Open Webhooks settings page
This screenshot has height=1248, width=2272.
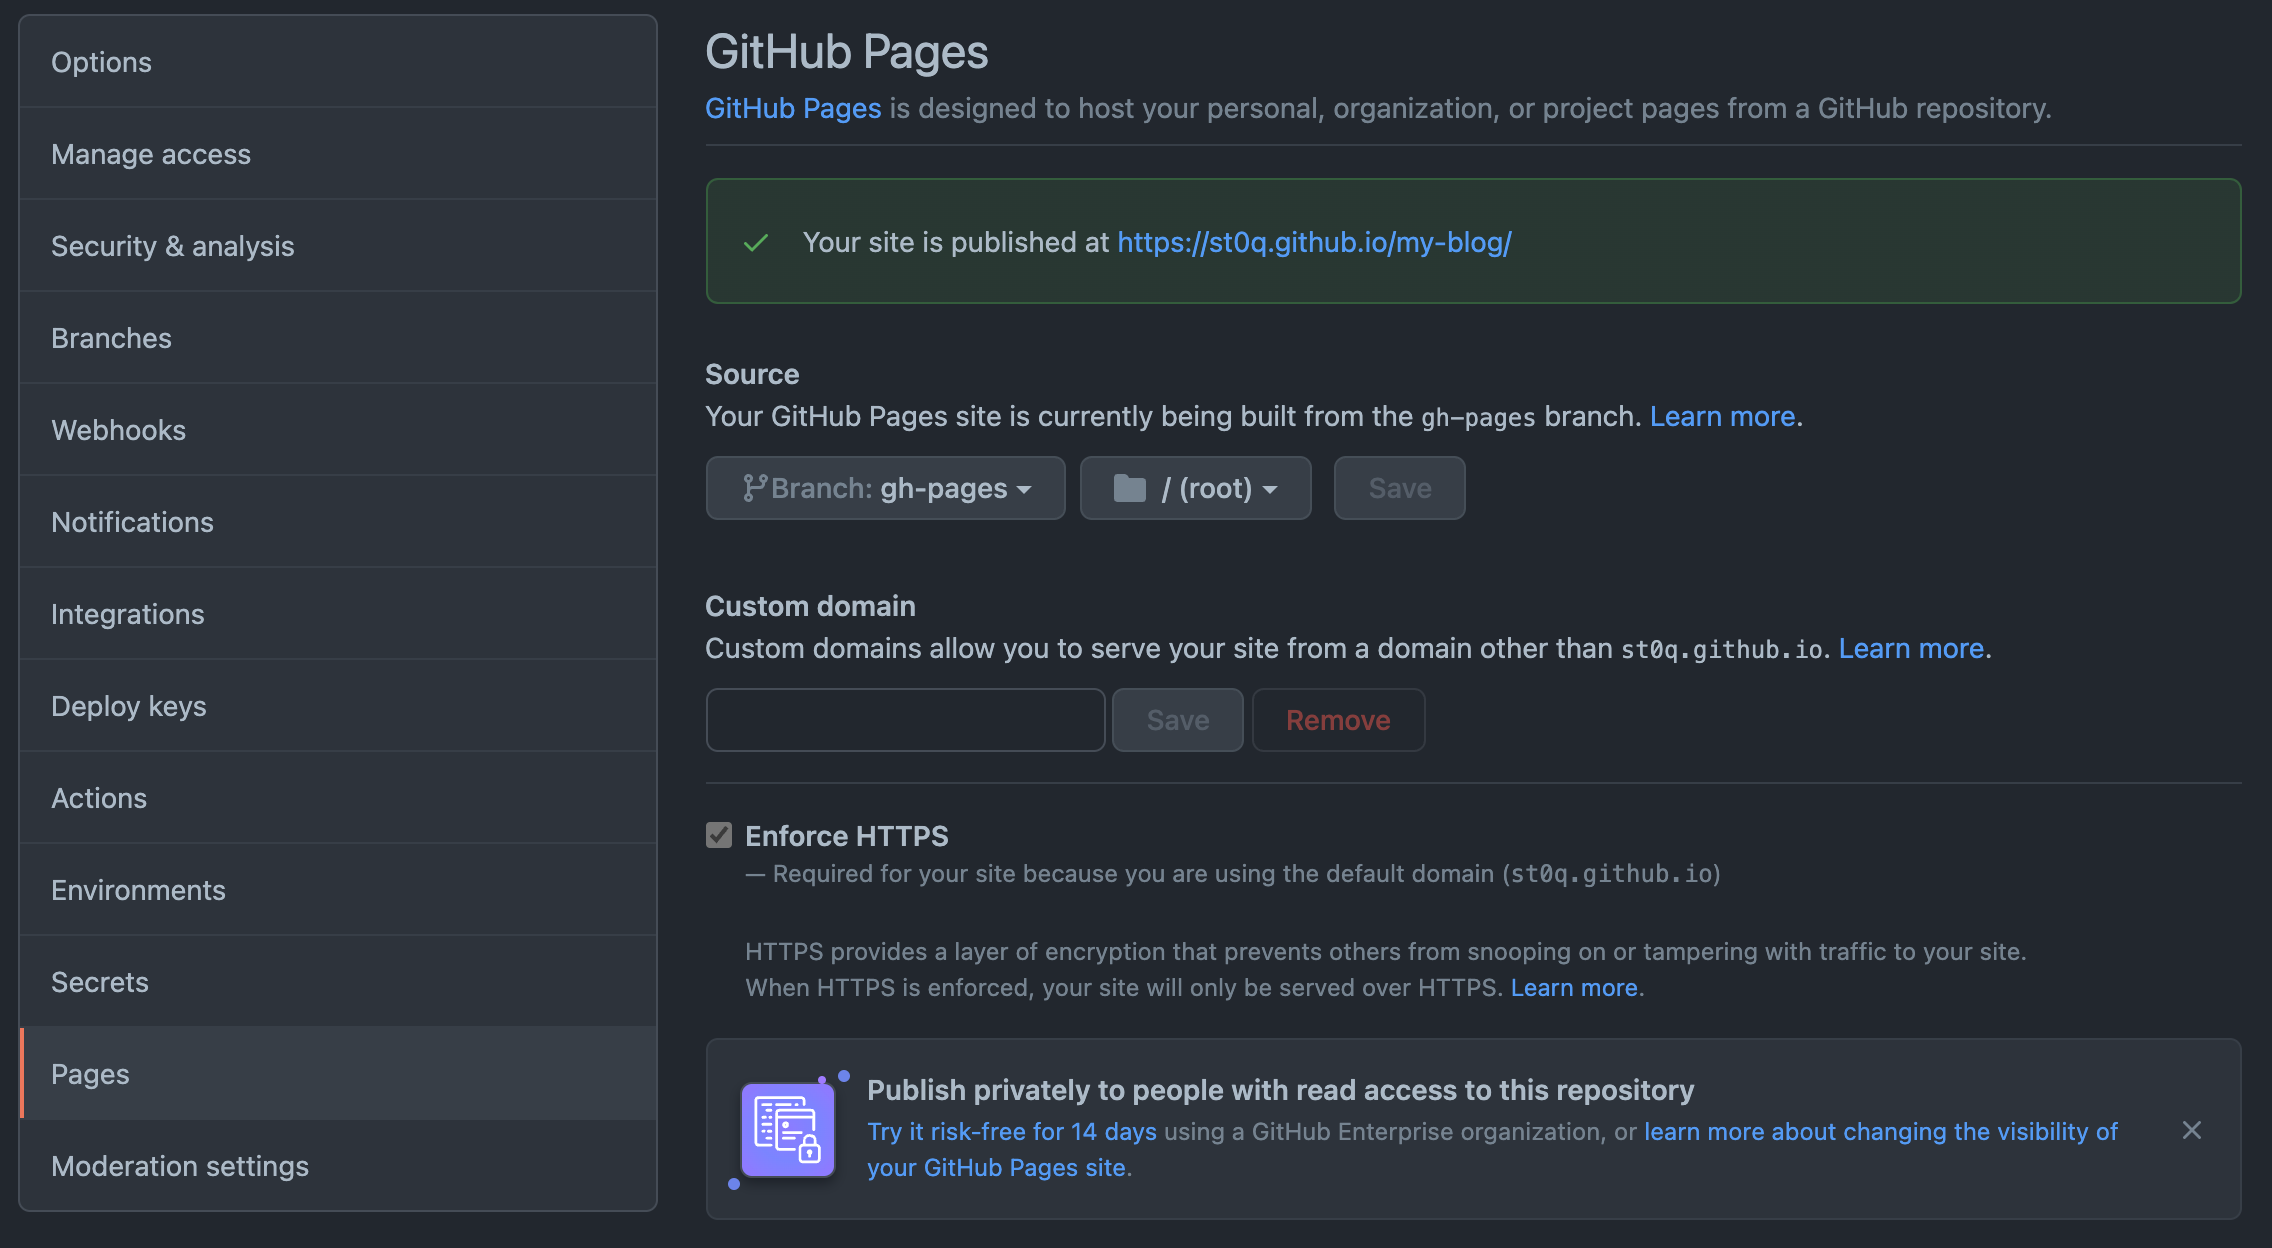pyautogui.click(x=338, y=430)
